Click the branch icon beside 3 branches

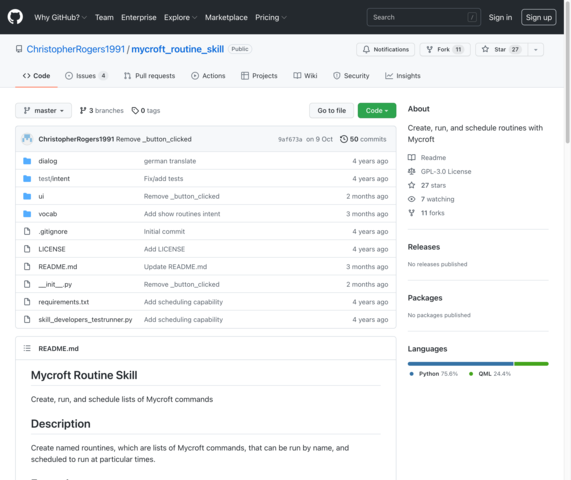[x=83, y=110]
